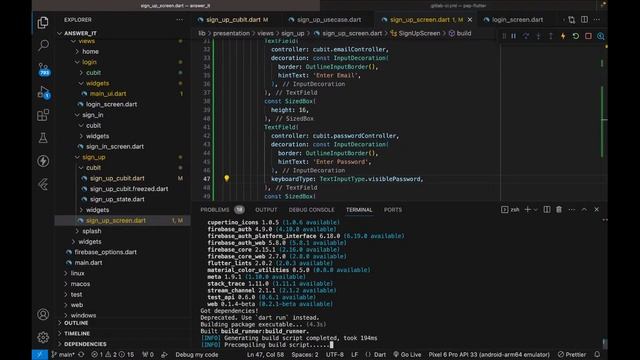Screen dimensions: 640x360
Task: Close the sign_up_screen.dart tab
Action: click(x=470, y=20)
